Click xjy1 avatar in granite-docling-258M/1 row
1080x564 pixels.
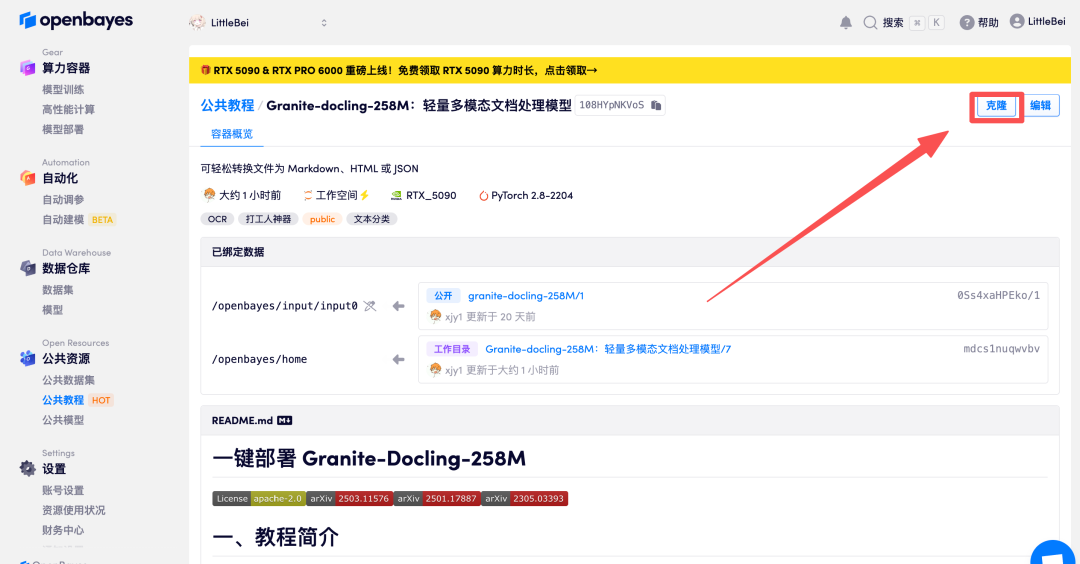tap(435, 316)
